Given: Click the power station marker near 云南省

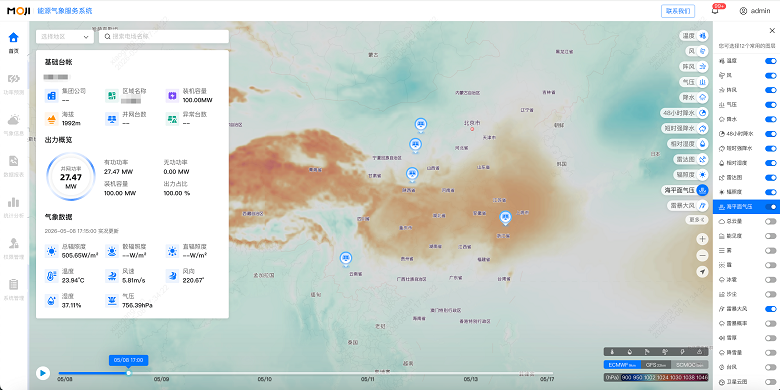Looking at the screenshot, I should [x=346, y=259].
